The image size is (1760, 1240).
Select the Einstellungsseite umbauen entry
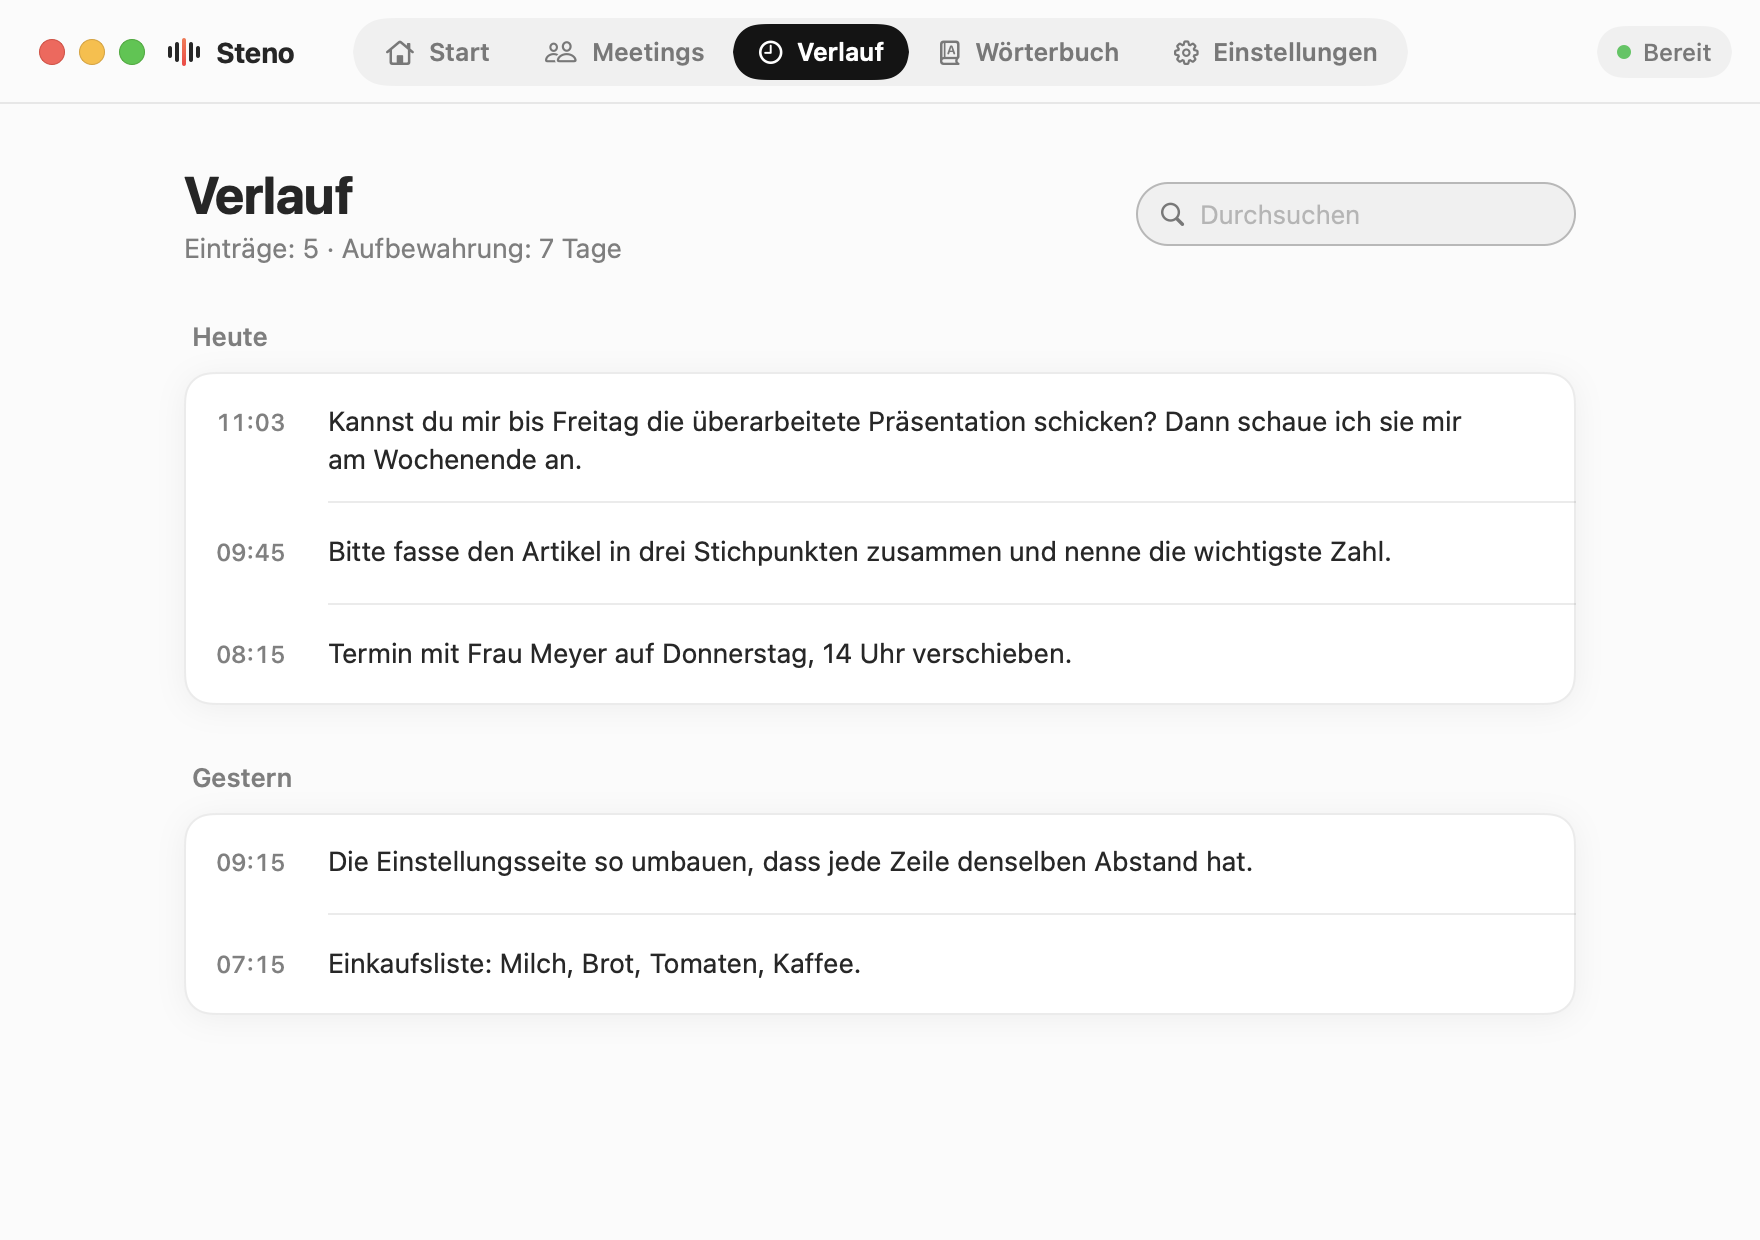(880, 862)
